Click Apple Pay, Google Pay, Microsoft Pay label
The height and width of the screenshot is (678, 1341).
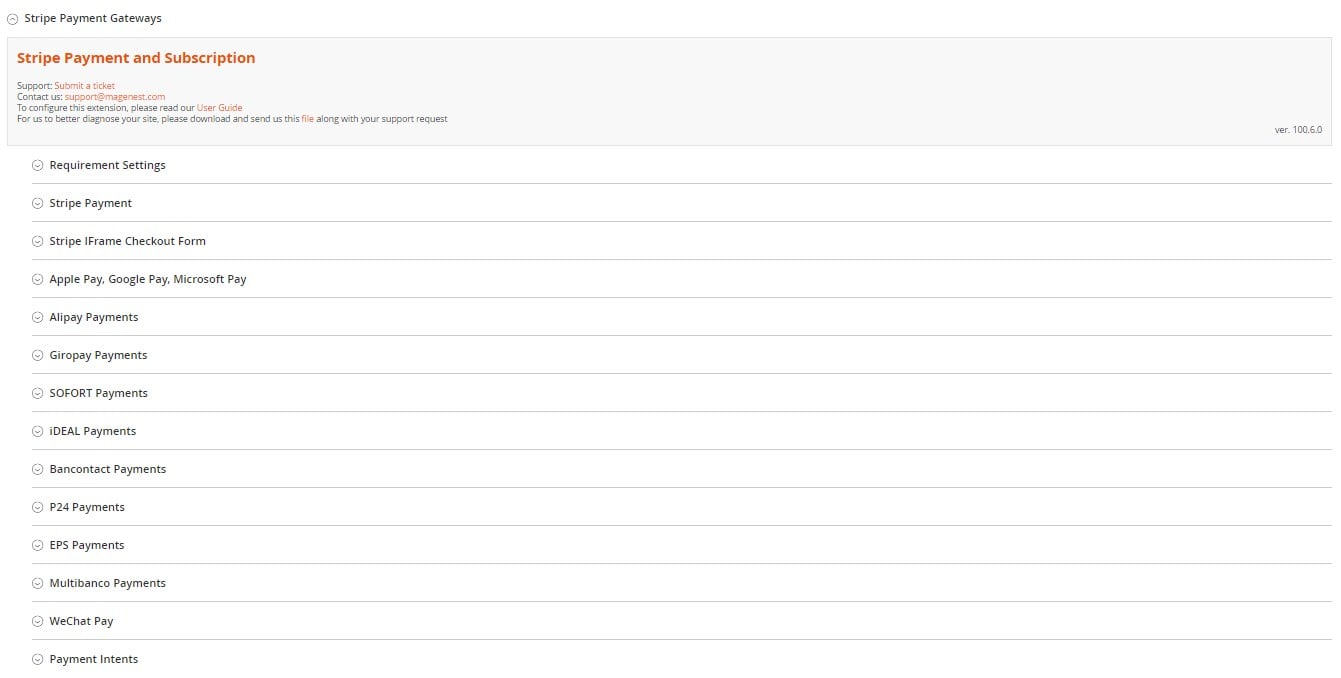coord(148,279)
